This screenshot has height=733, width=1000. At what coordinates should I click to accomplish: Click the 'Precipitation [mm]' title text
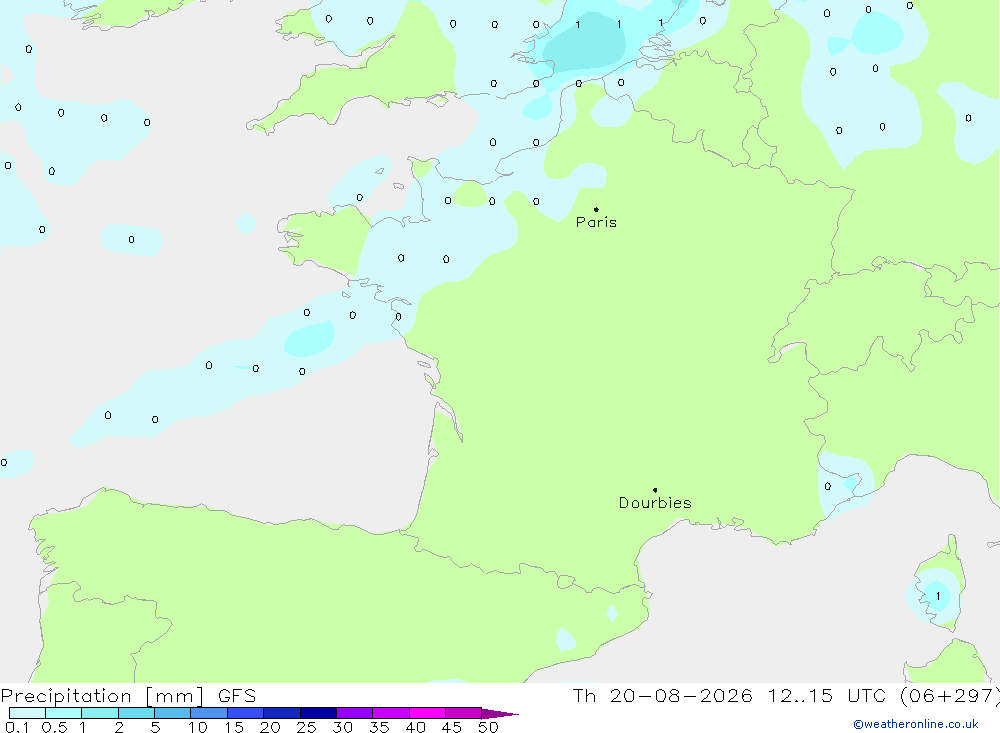(102, 696)
